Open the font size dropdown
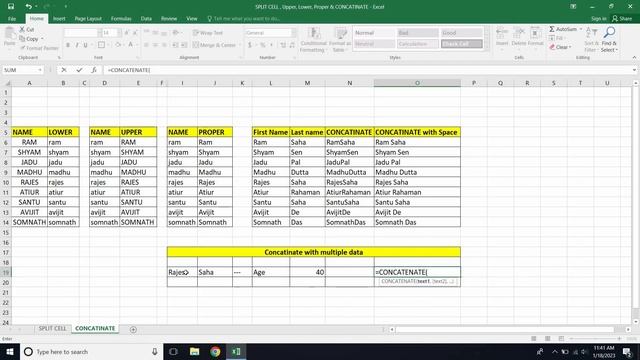640x360 pixels. pyautogui.click(x=119, y=33)
